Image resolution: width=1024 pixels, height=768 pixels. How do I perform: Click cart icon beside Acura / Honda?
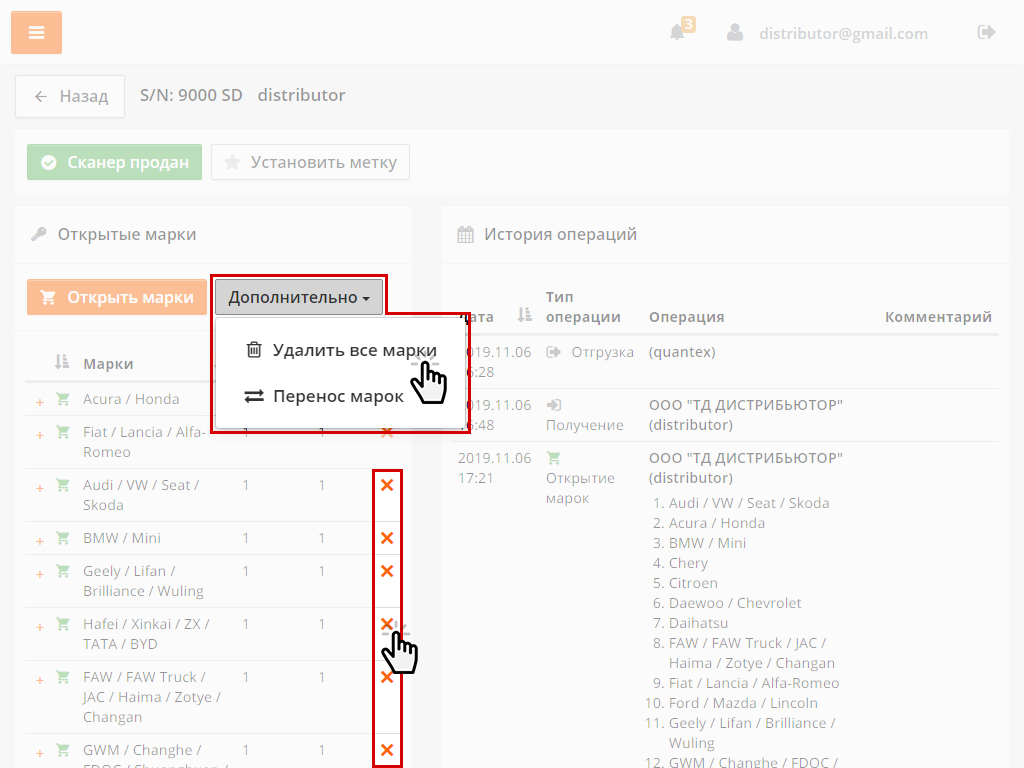coord(63,399)
